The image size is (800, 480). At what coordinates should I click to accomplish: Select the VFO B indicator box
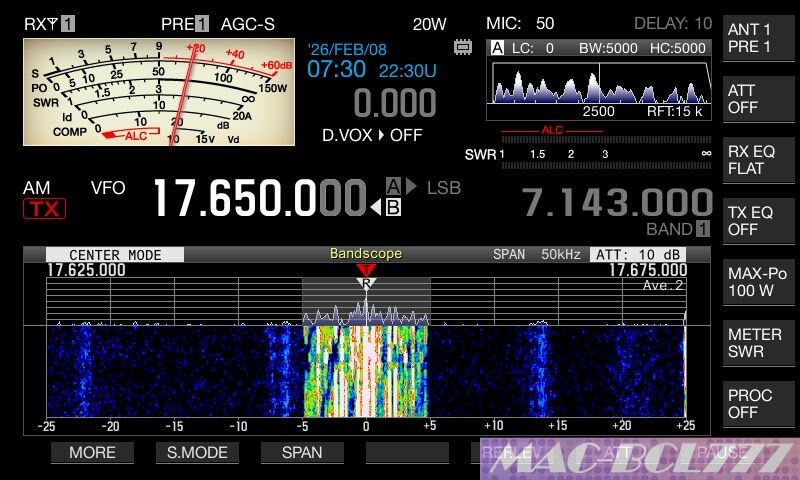pyautogui.click(x=393, y=208)
